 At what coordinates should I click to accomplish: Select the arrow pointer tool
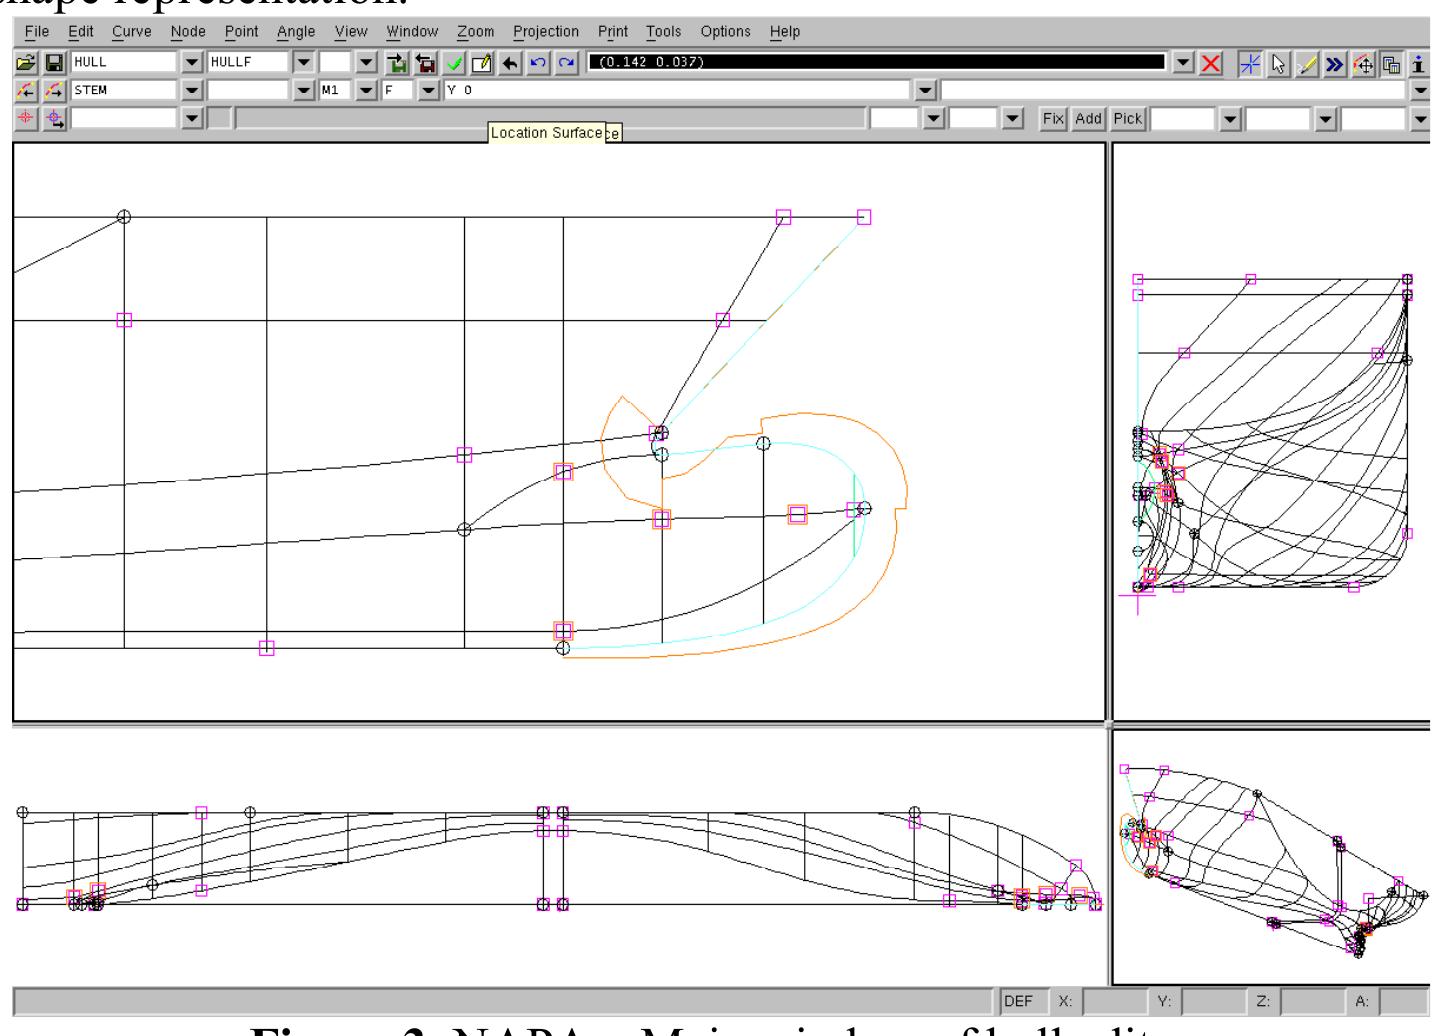1278,63
